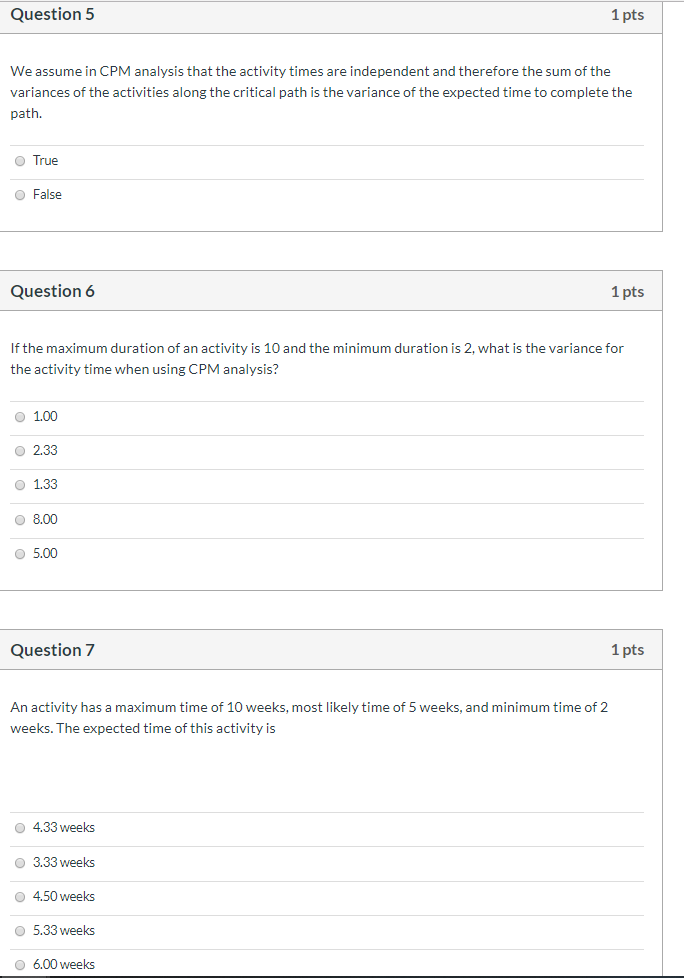Pick 3.33 weeks in Question 7
The width and height of the screenshot is (684, 978).
click(20, 862)
